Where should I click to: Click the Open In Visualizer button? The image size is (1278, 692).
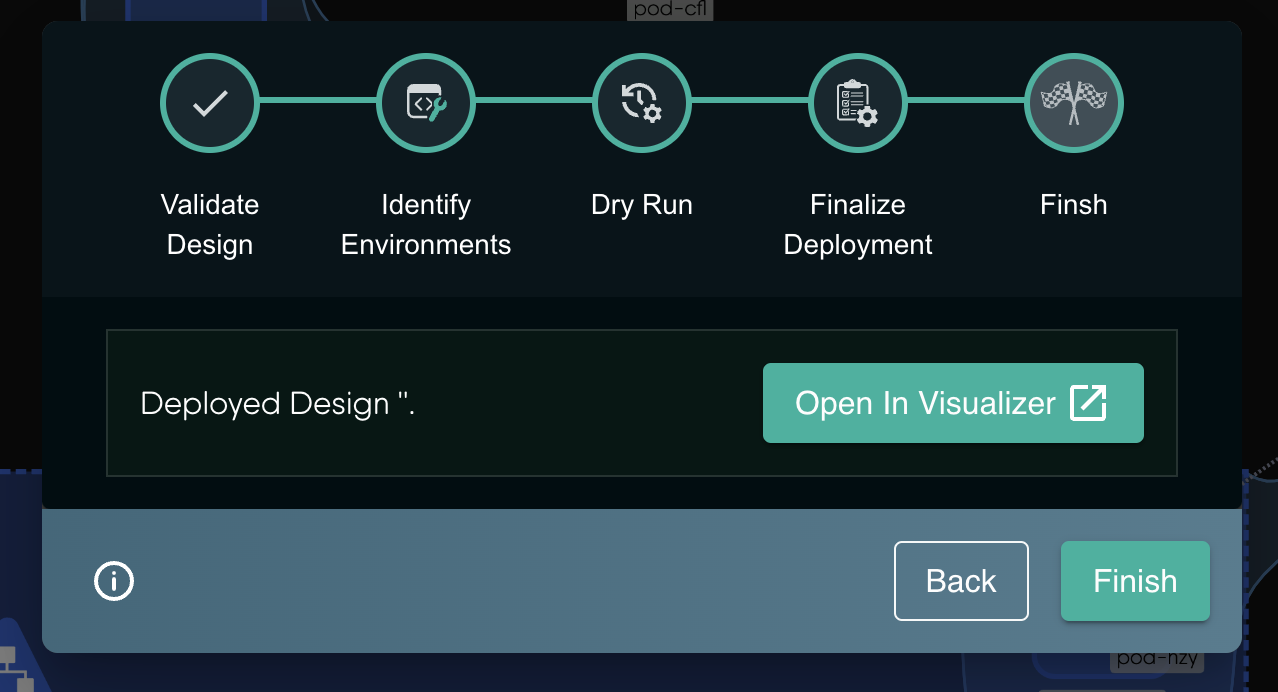coord(953,403)
